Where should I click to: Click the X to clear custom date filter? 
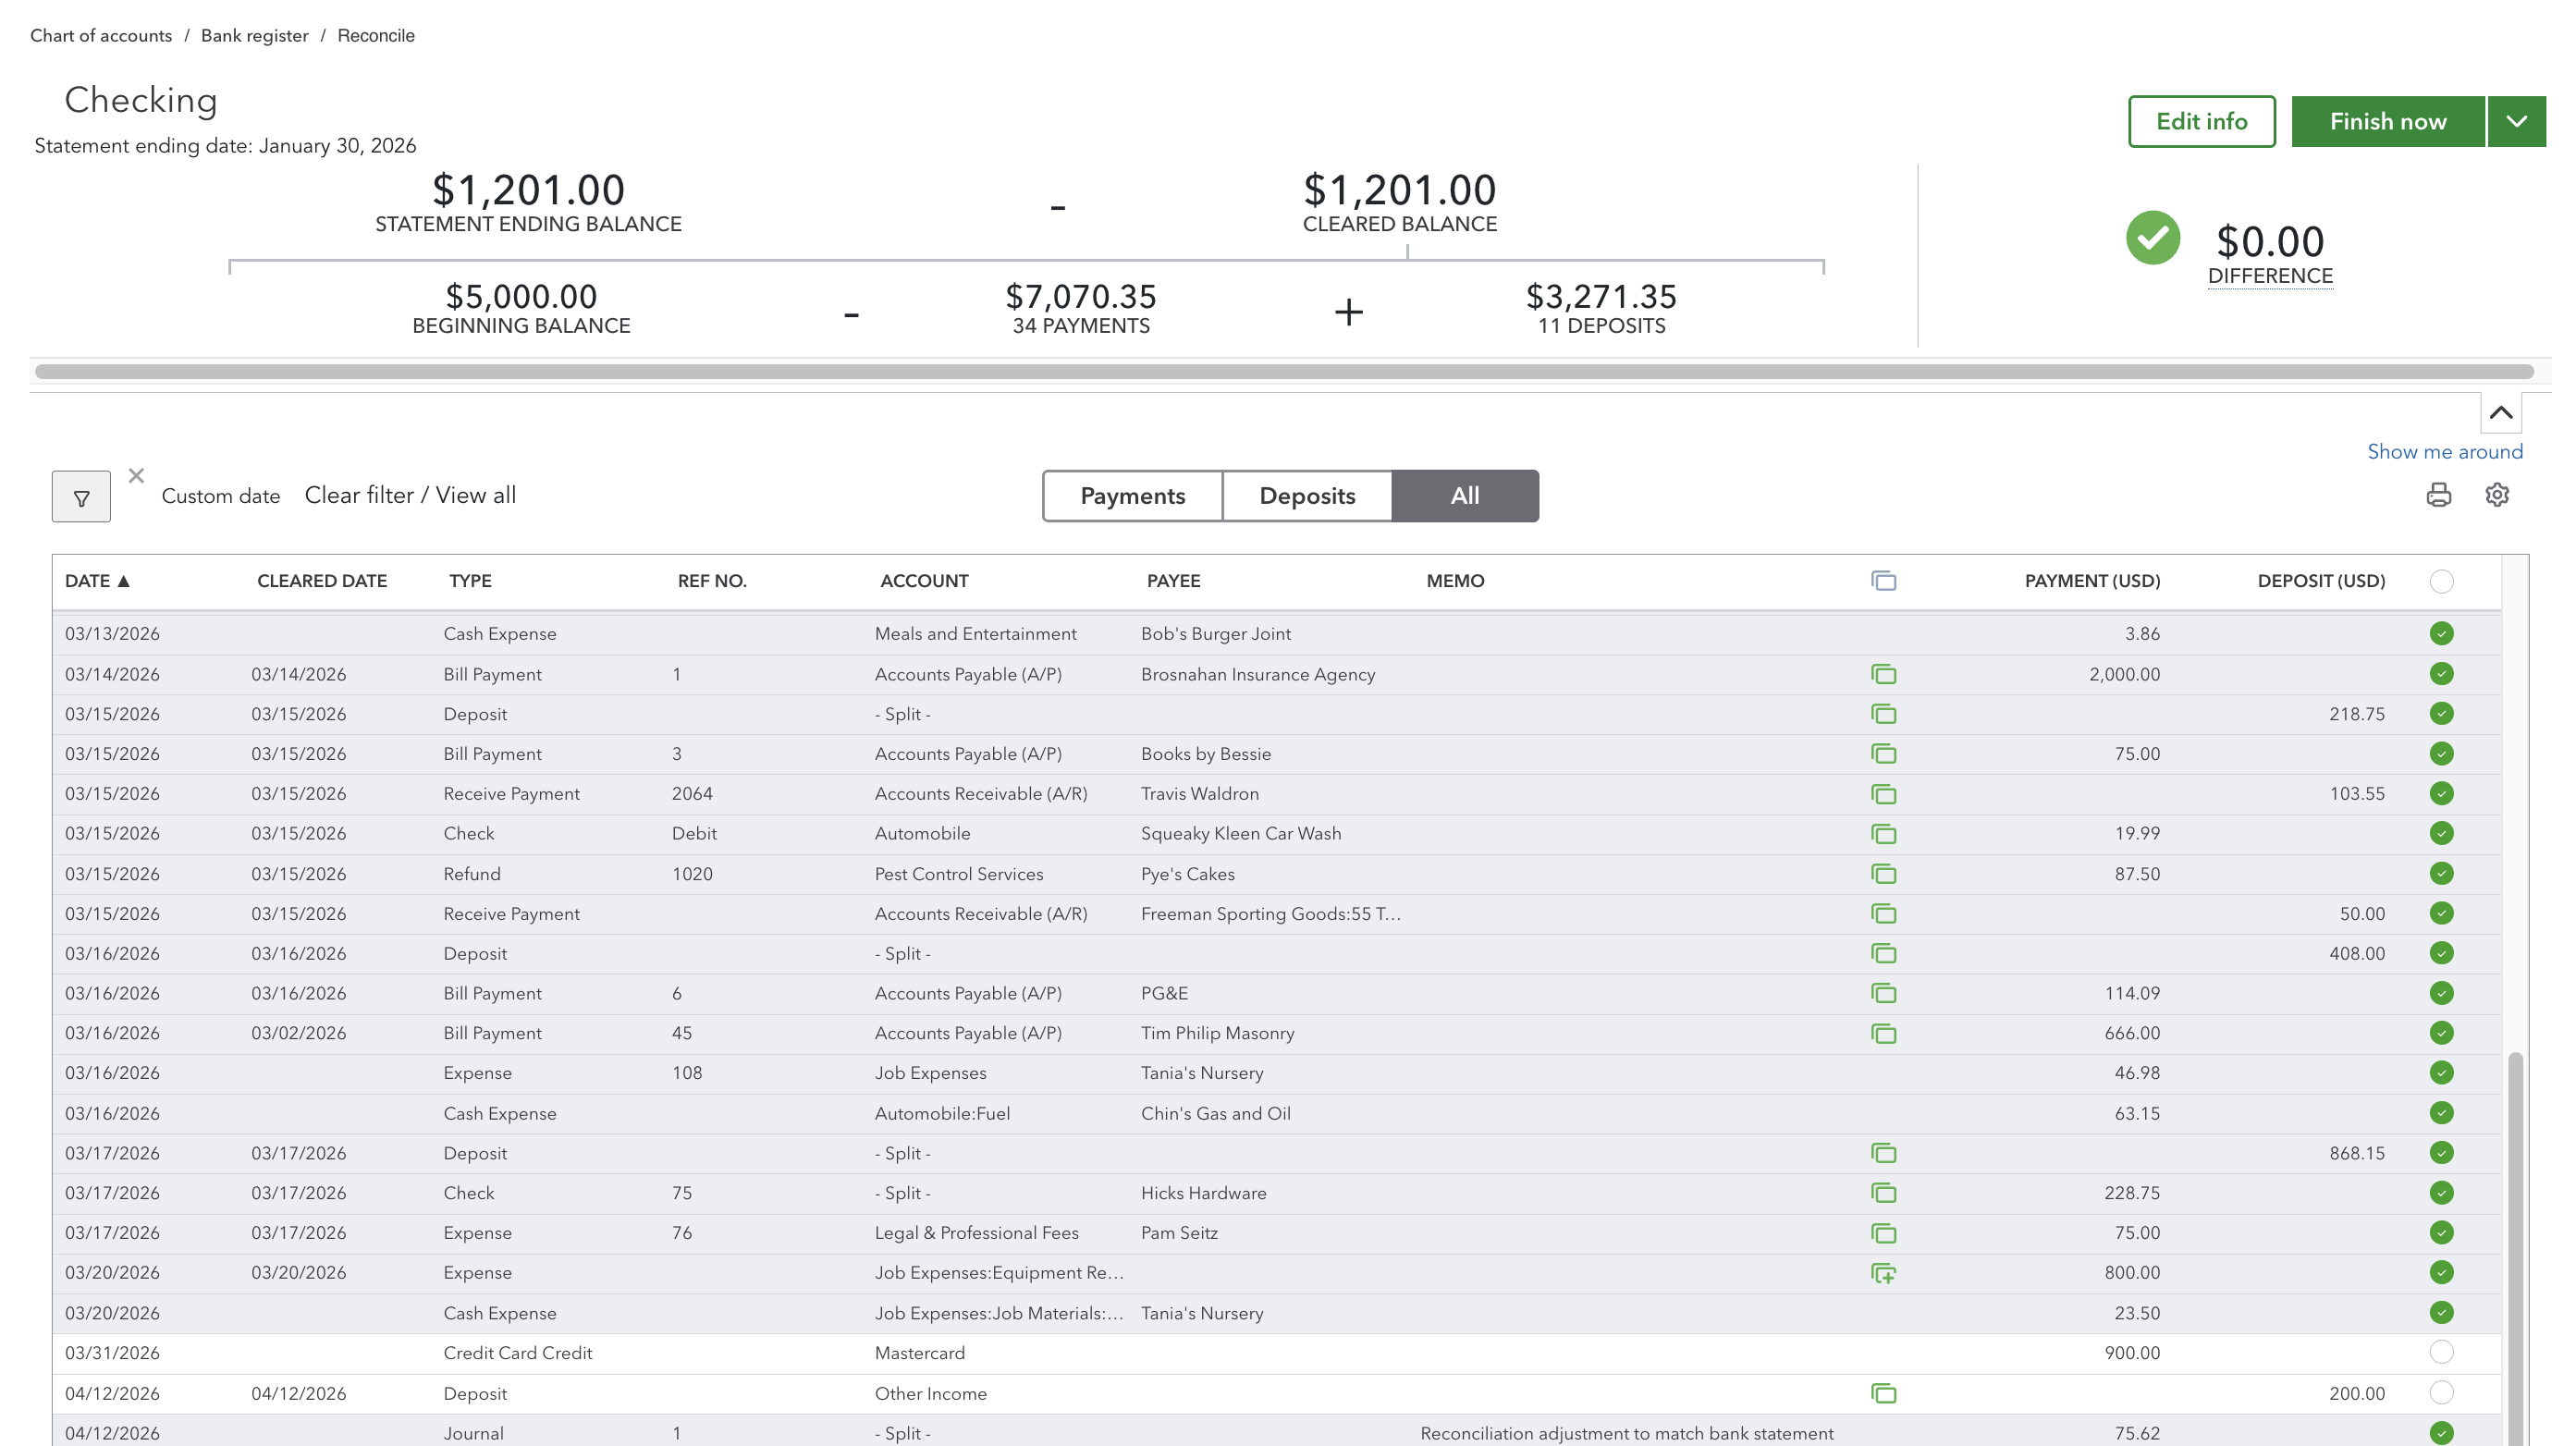point(136,476)
